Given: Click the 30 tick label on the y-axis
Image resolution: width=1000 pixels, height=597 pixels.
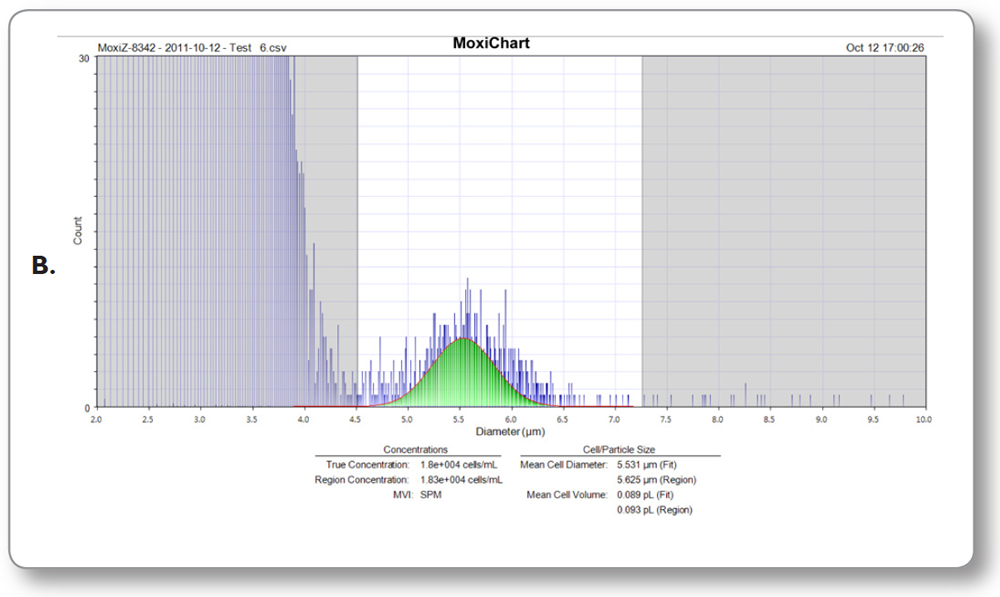Looking at the screenshot, I should pos(84,58).
